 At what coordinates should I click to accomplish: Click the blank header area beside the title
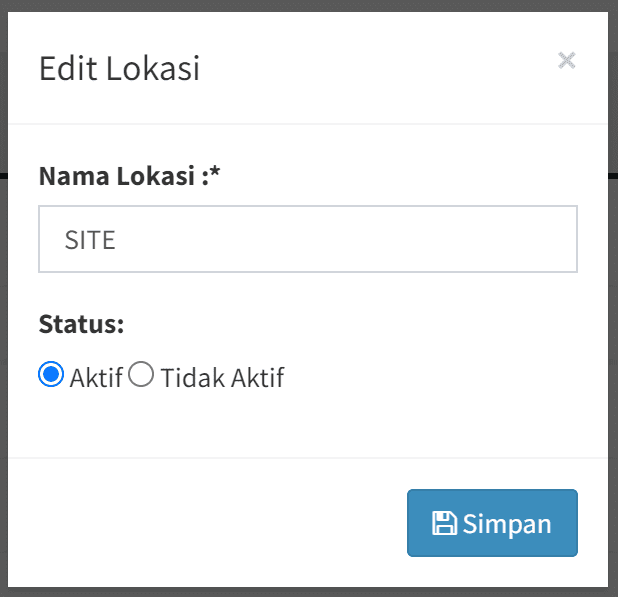pyautogui.click(x=380, y=68)
